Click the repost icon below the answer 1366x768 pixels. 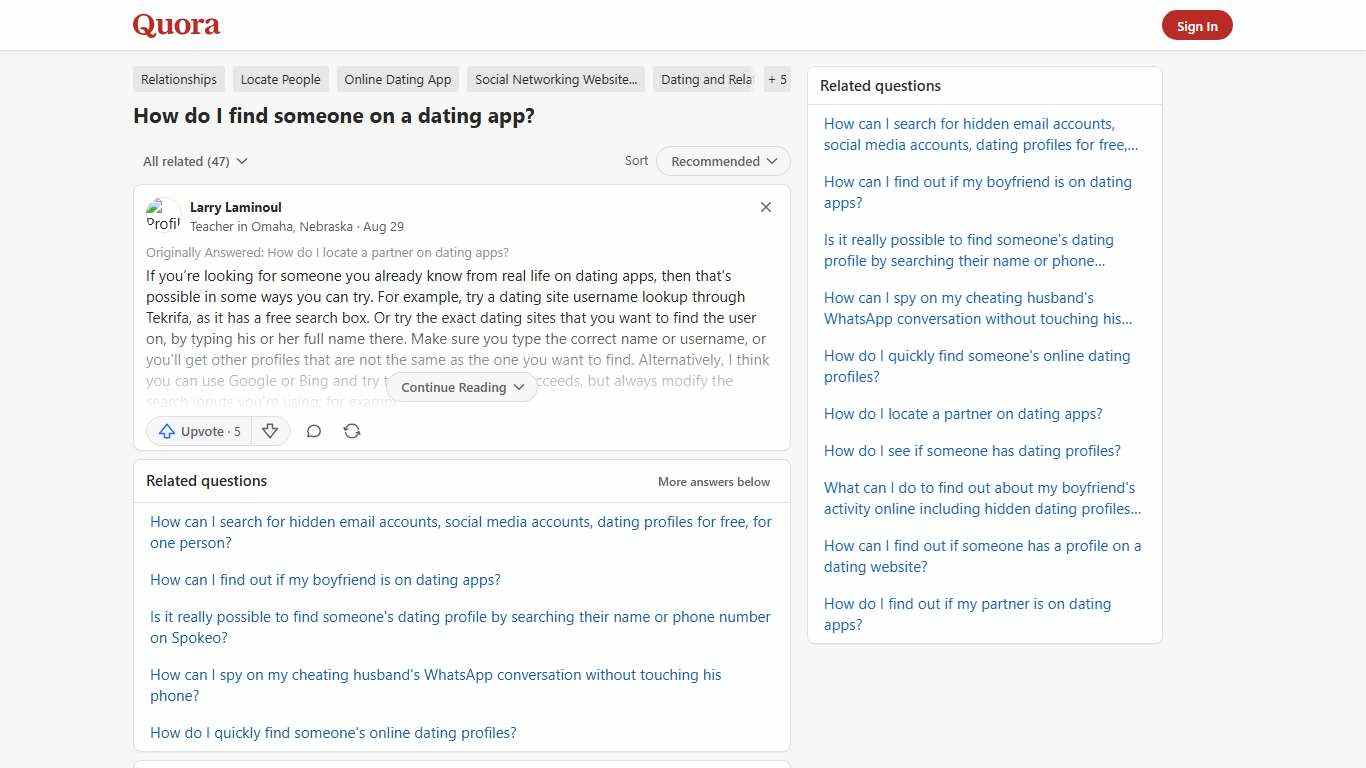[352, 431]
